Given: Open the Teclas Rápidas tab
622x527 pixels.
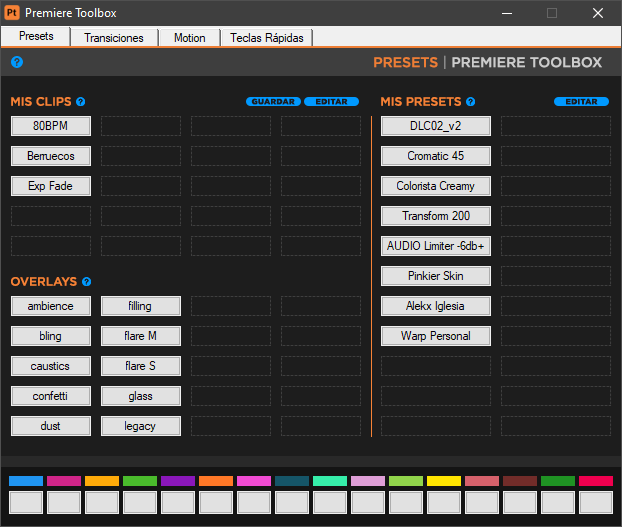Looking at the screenshot, I should pos(267,38).
